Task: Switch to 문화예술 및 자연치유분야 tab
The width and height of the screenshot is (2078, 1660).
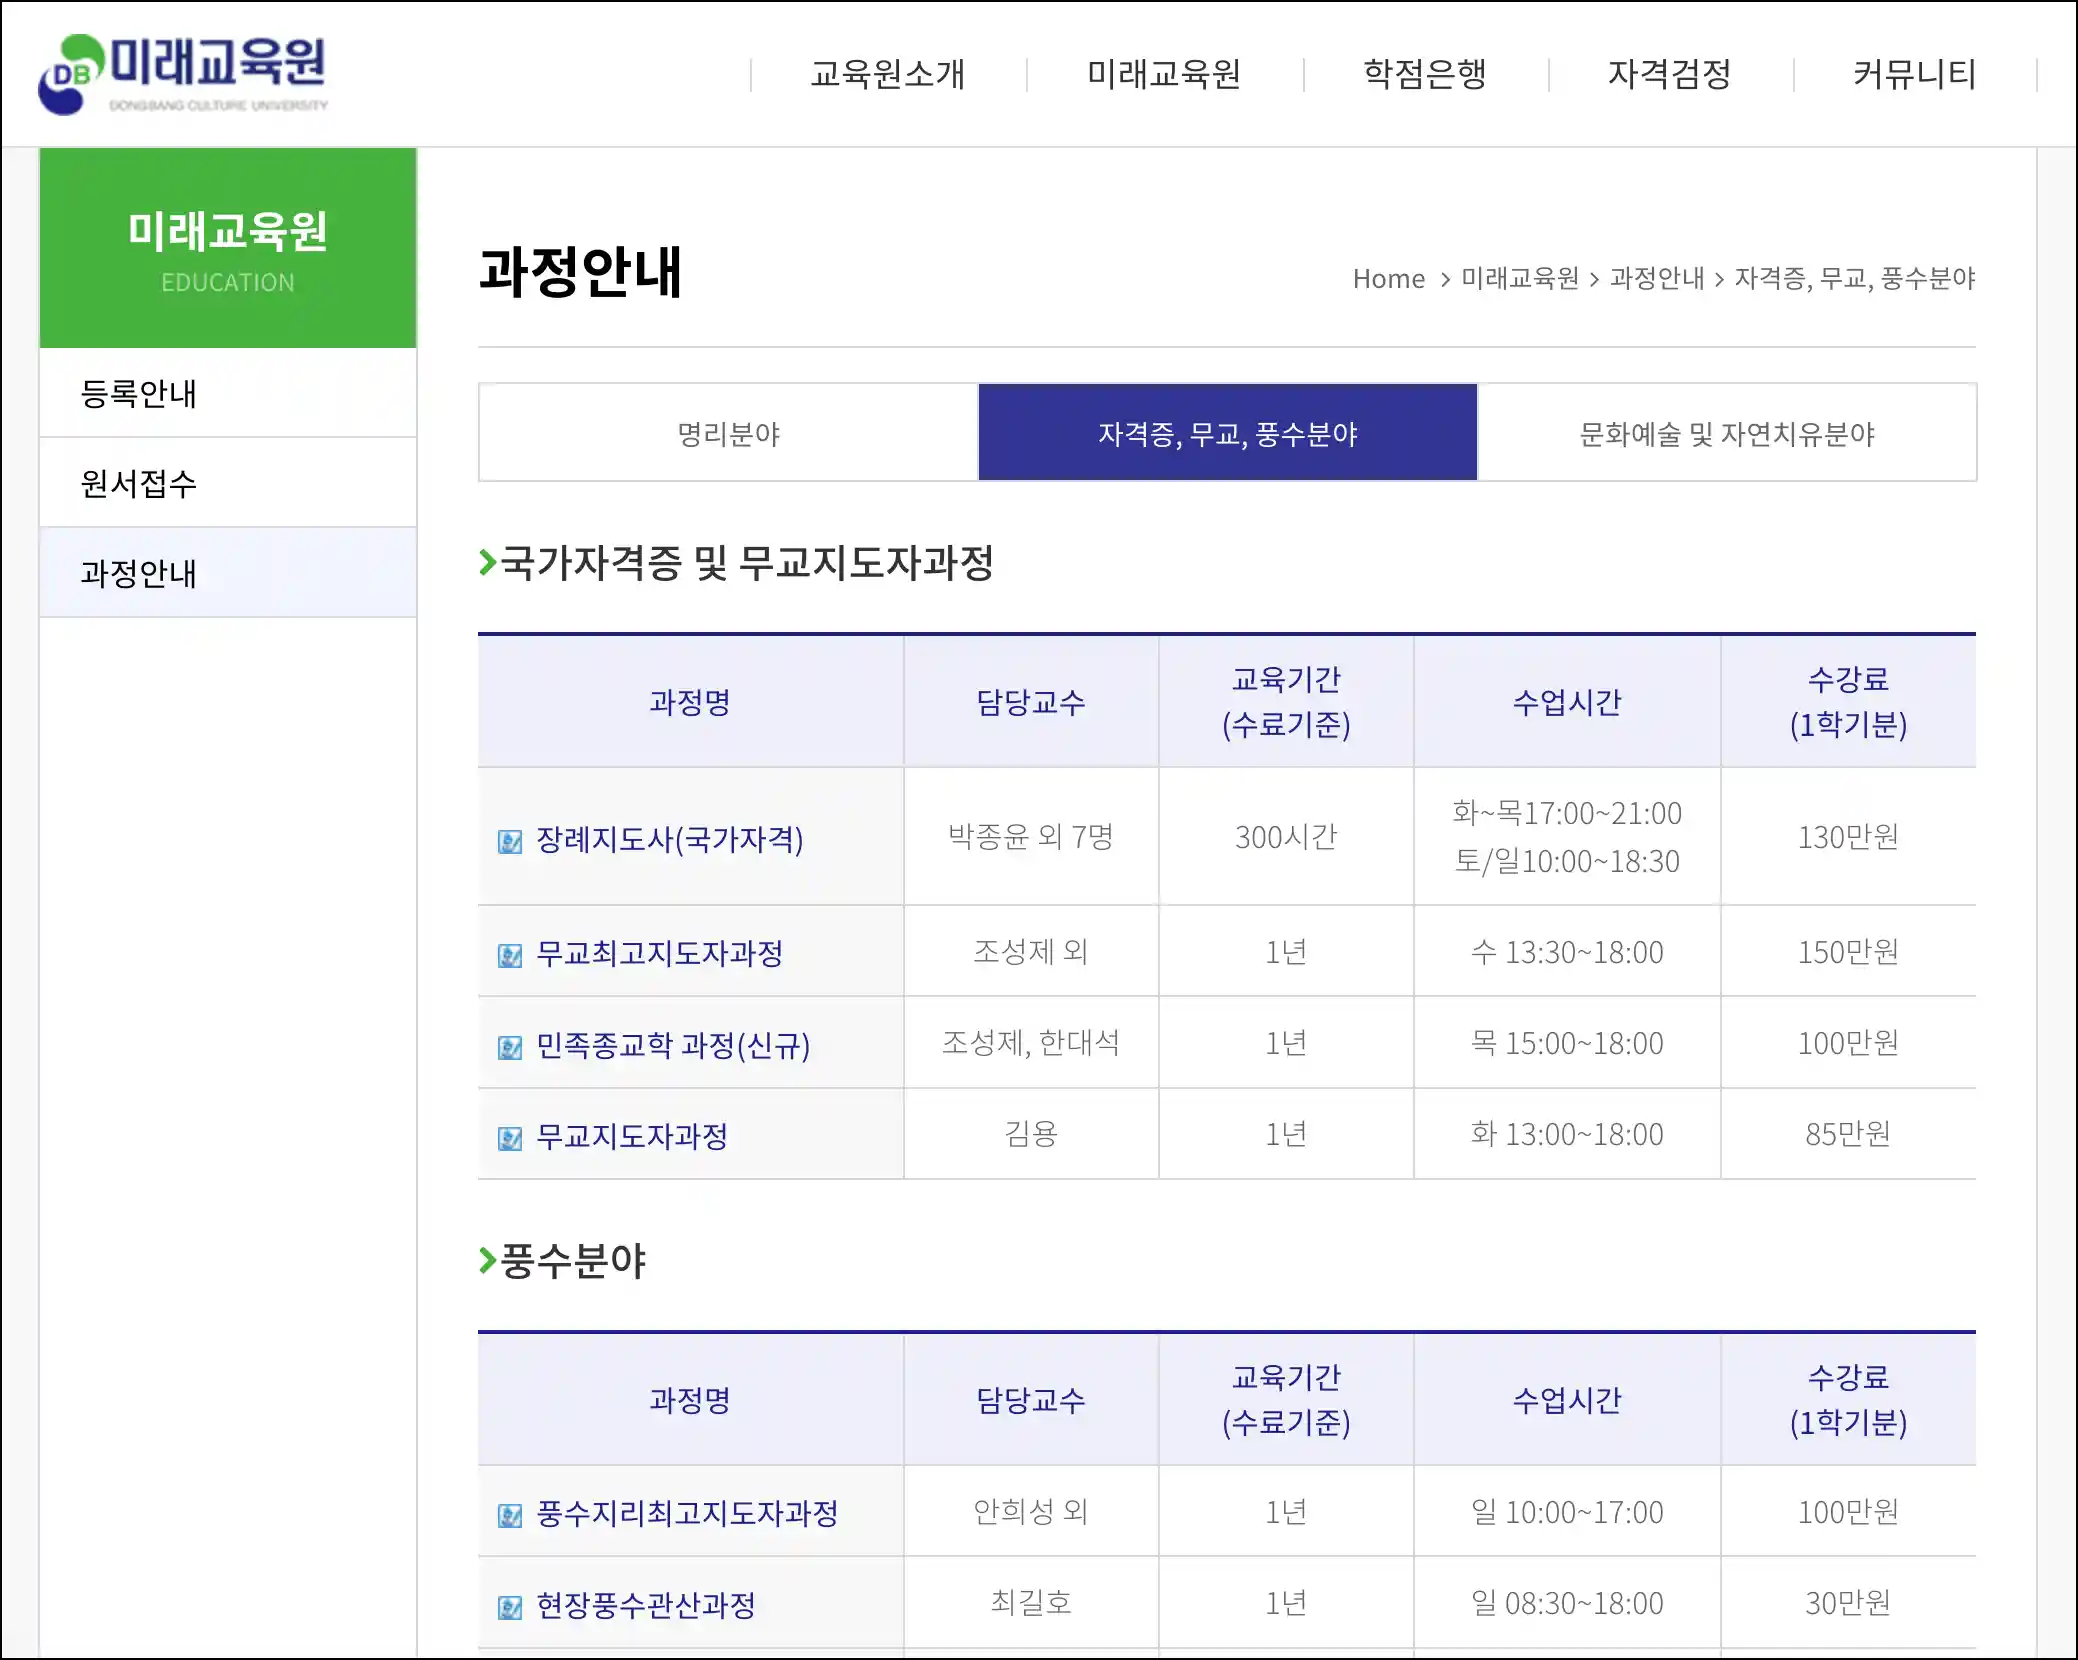Action: pyautogui.click(x=1727, y=434)
